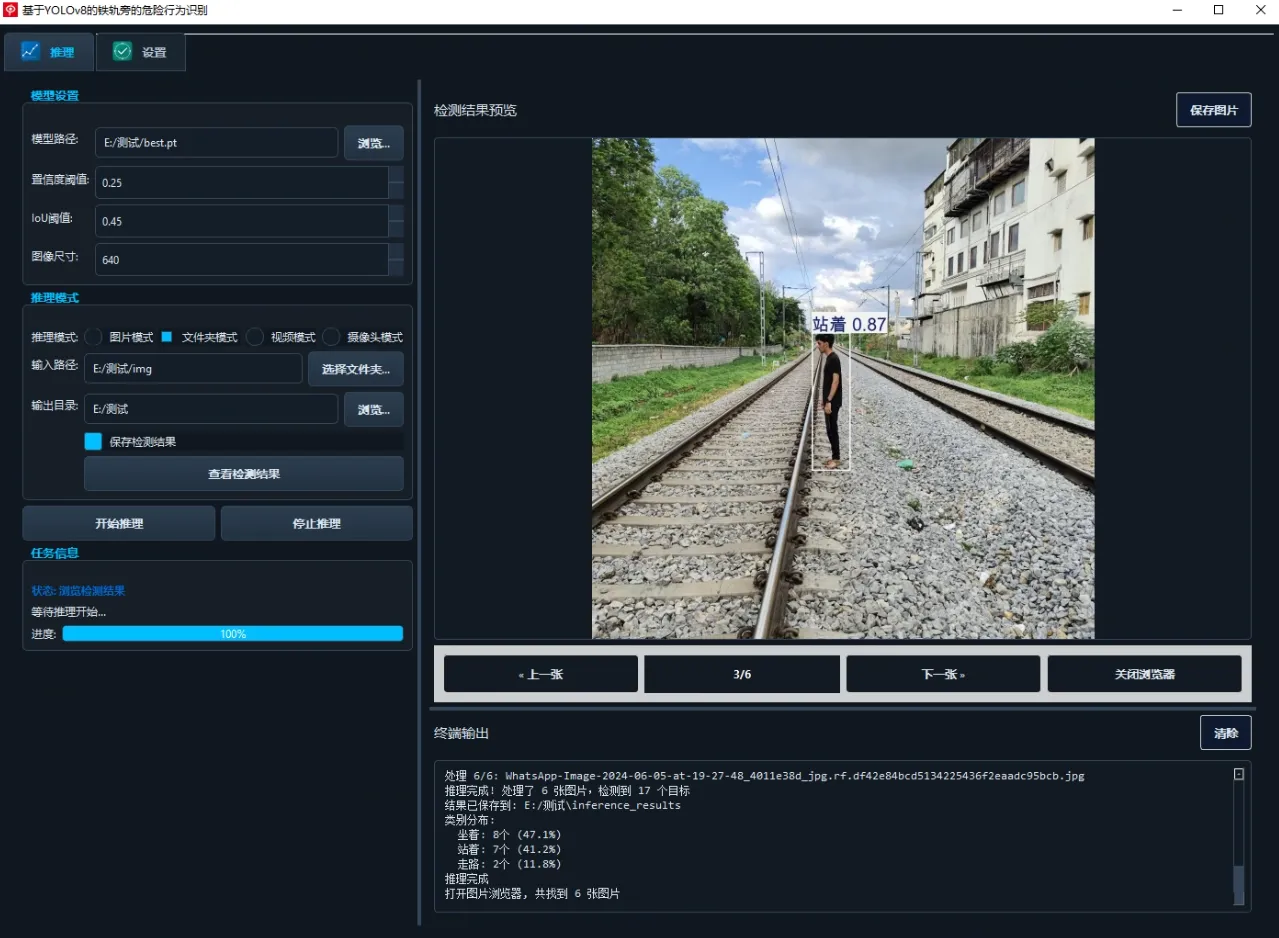The height and width of the screenshot is (938, 1279).
Task: Click the up arrow of 置信度阈值 spinner
Action: tap(396, 175)
